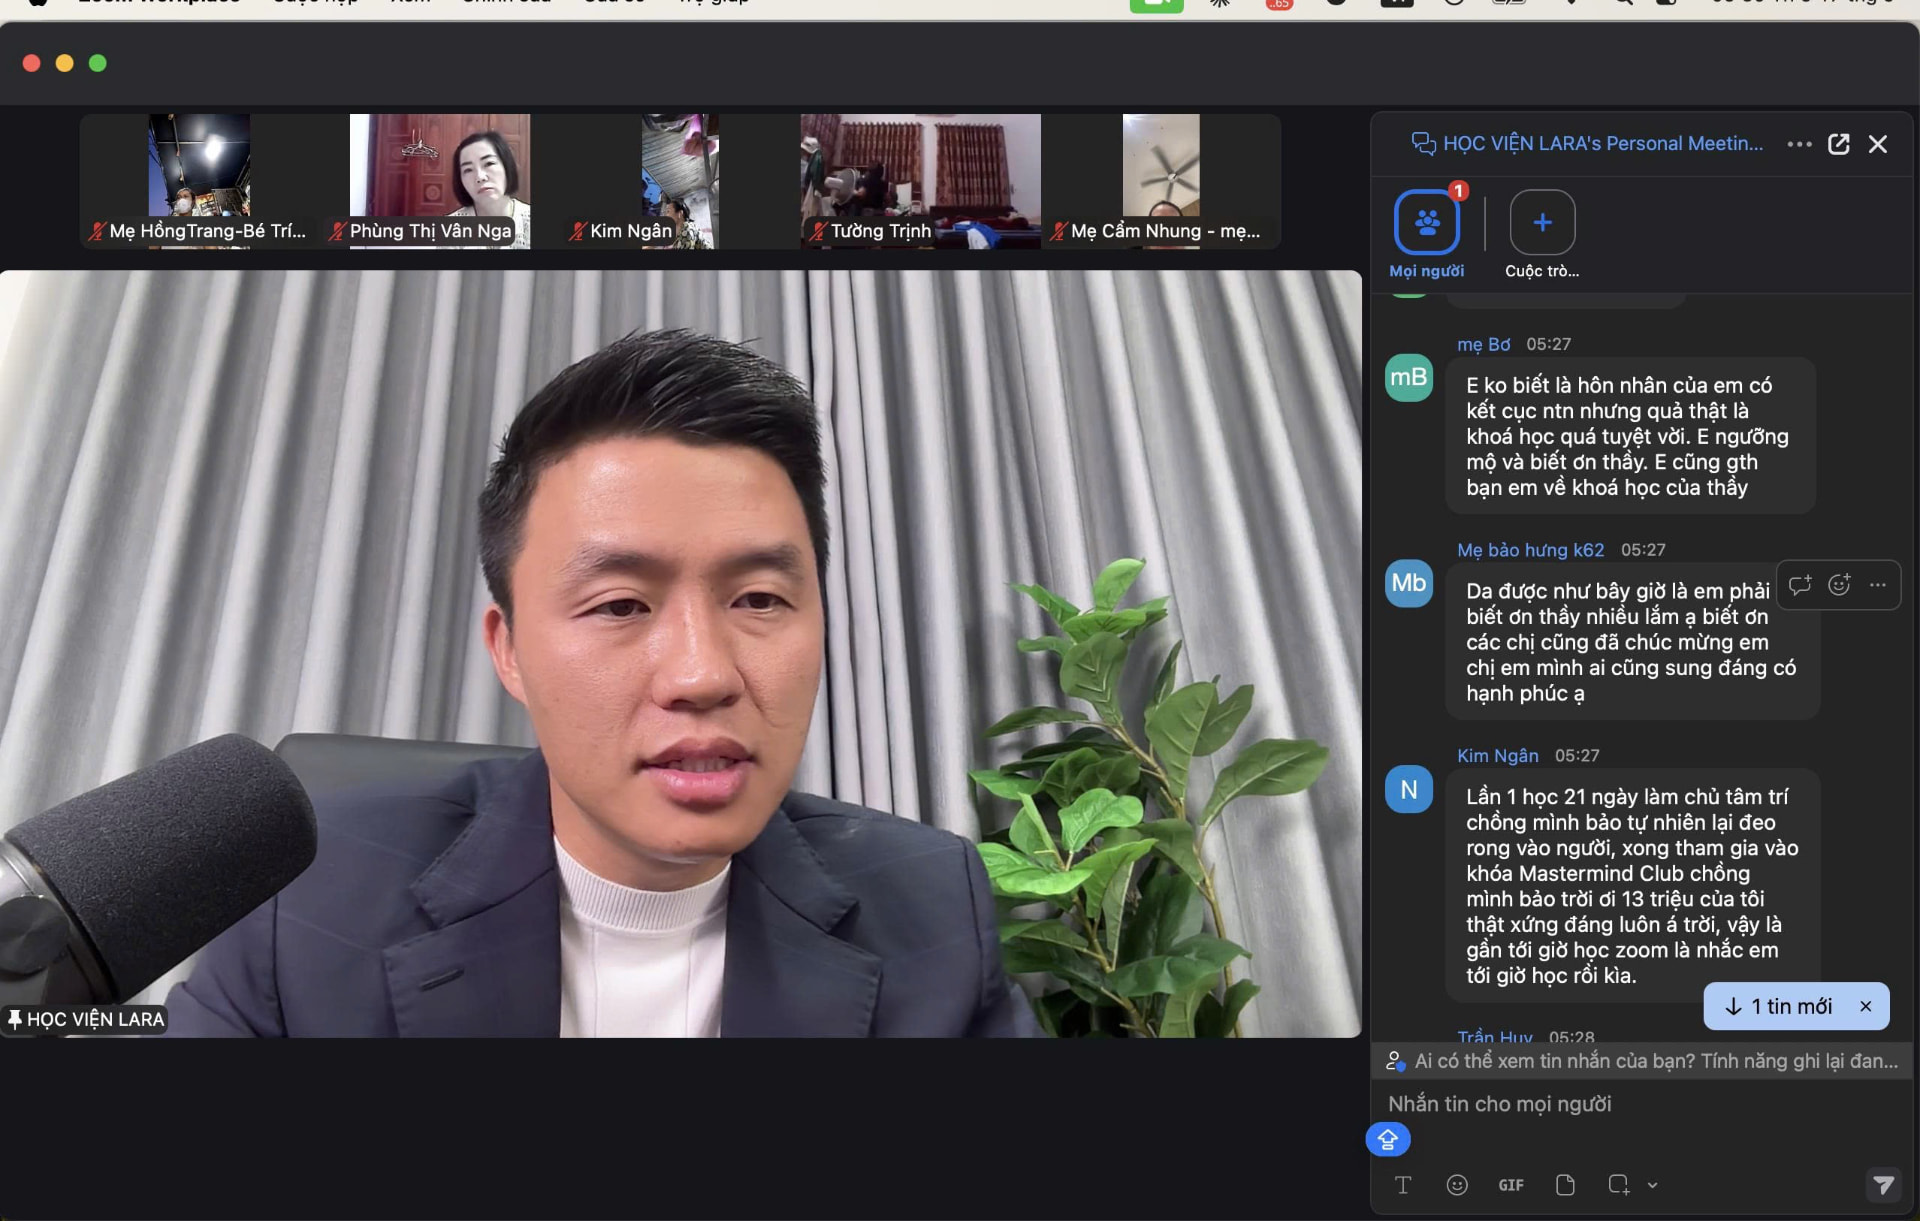
Task: Click message starting 'Lần 1 học 21 ngày'
Action: pyautogui.click(x=1632, y=886)
